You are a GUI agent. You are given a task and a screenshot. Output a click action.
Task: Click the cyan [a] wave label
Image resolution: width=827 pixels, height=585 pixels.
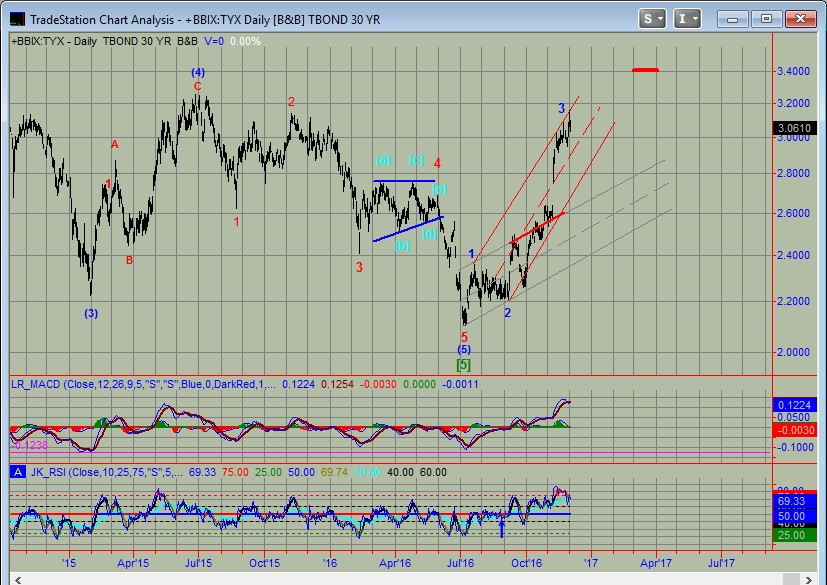click(x=383, y=160)
